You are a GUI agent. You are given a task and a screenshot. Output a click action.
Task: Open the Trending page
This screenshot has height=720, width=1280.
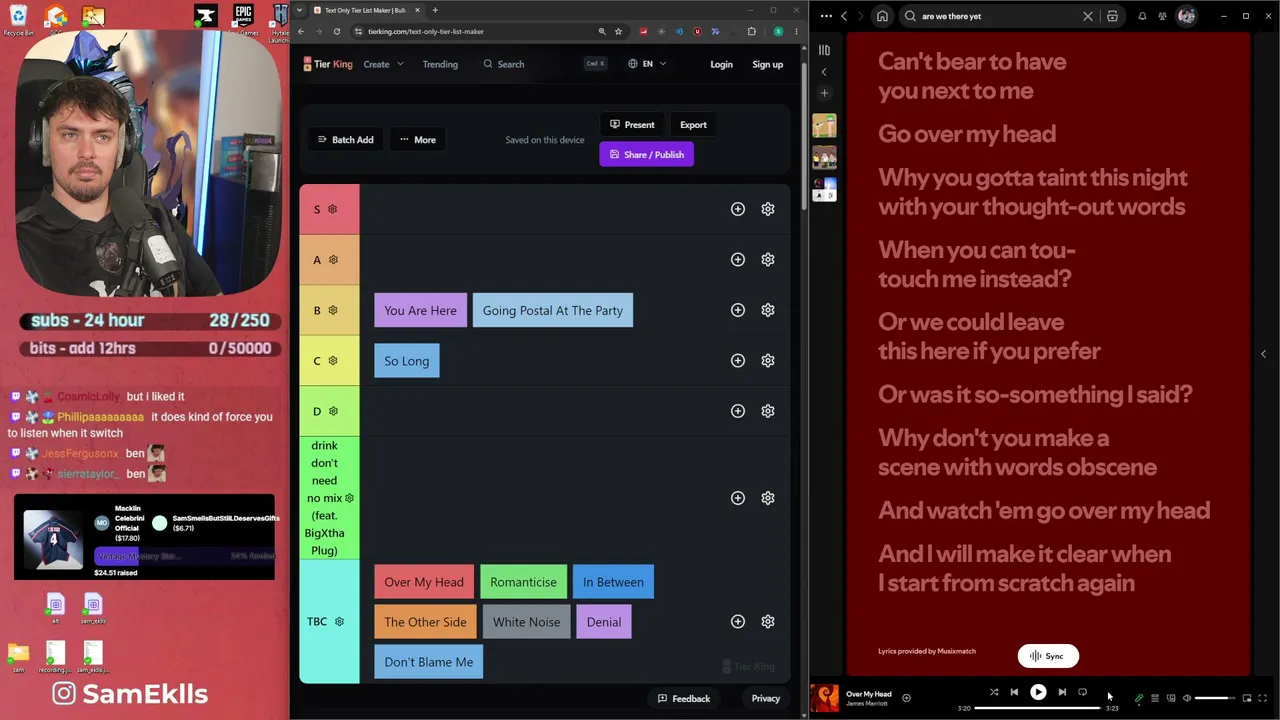click(x=440, y=64)
